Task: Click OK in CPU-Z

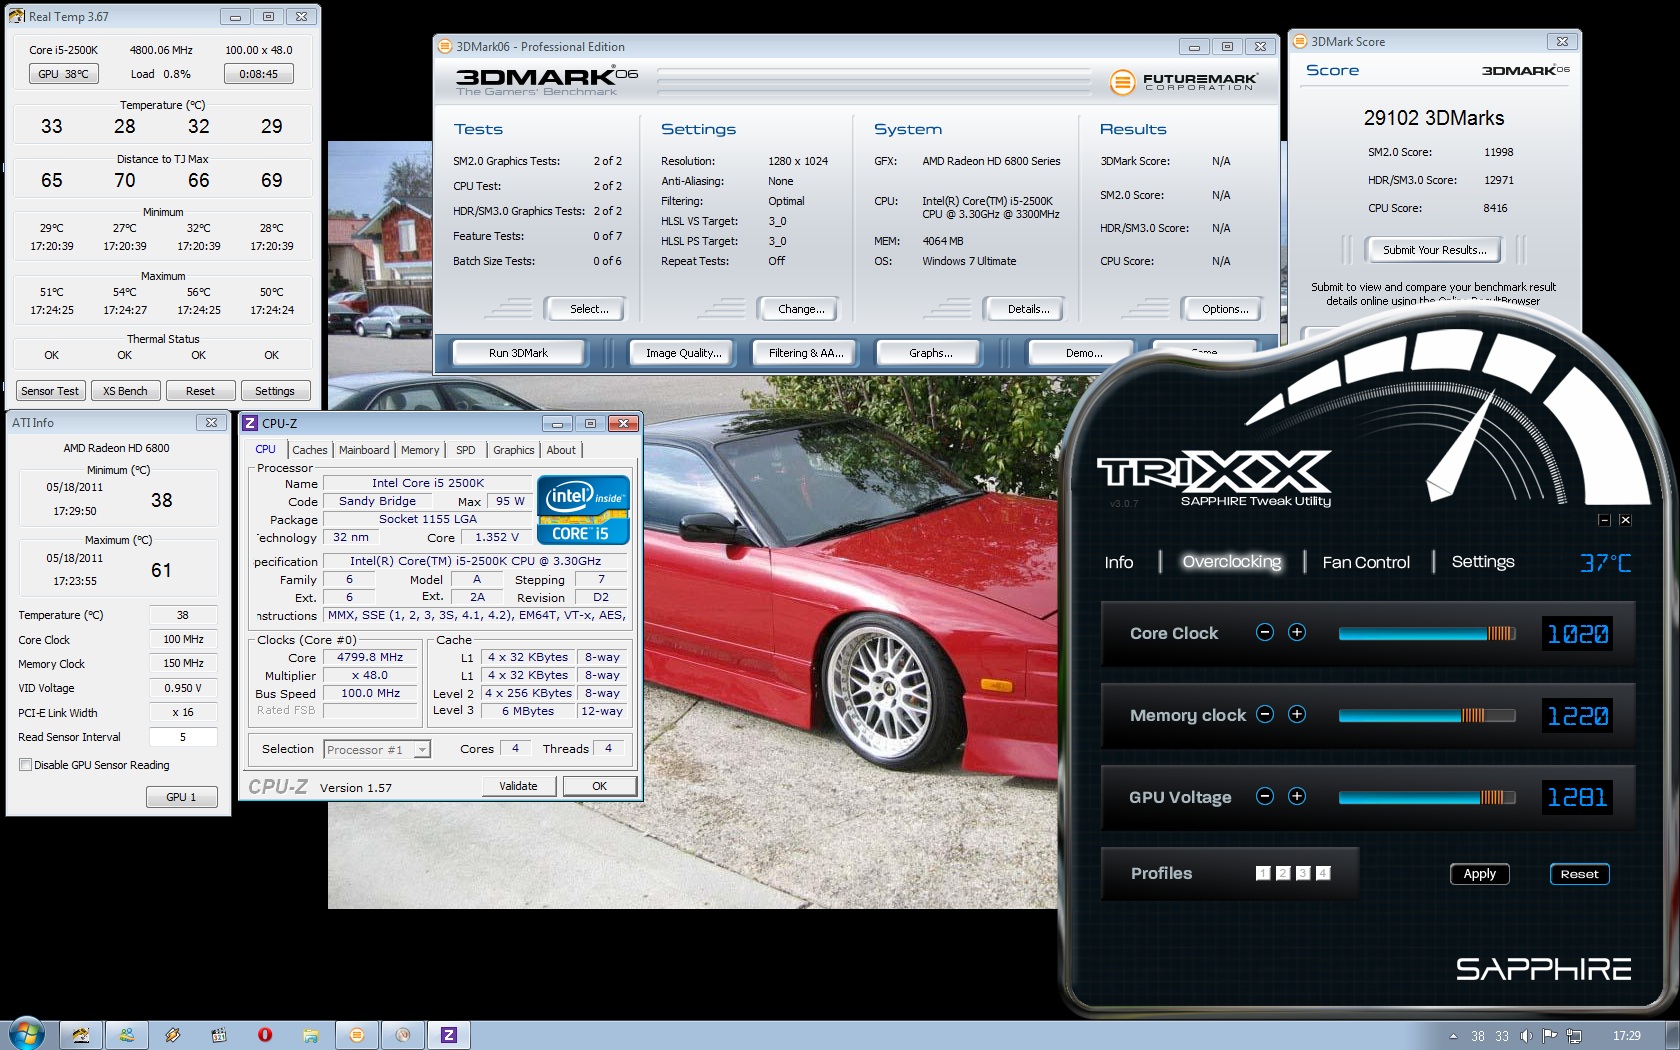Action: (599, 786)
